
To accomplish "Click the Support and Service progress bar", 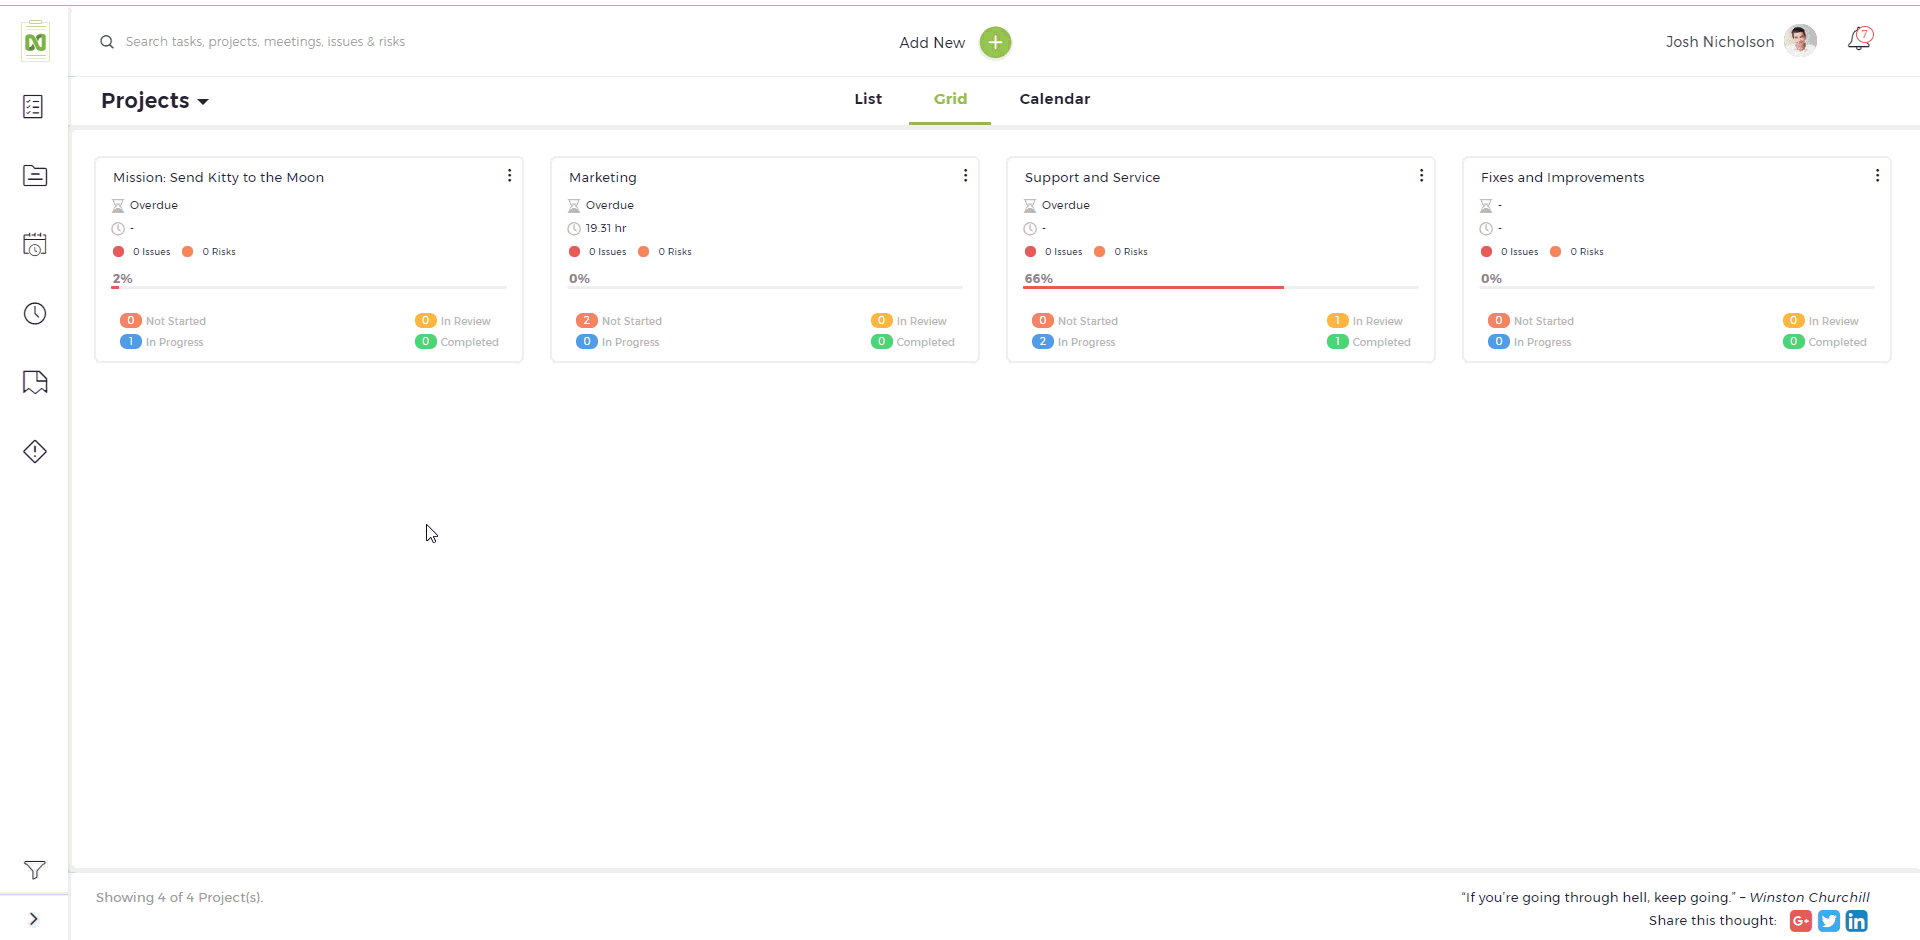I will coord(1220,287).
